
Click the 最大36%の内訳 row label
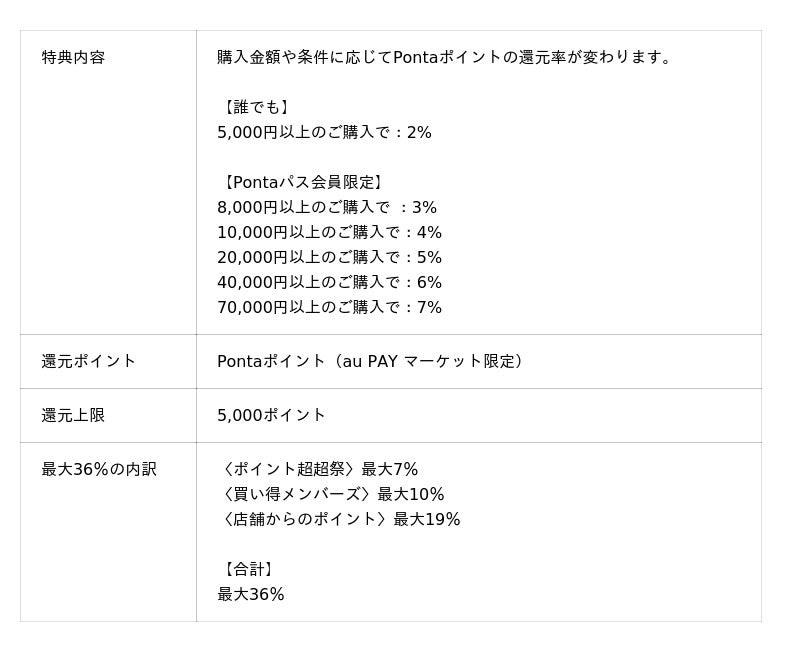tap(99, 469)
